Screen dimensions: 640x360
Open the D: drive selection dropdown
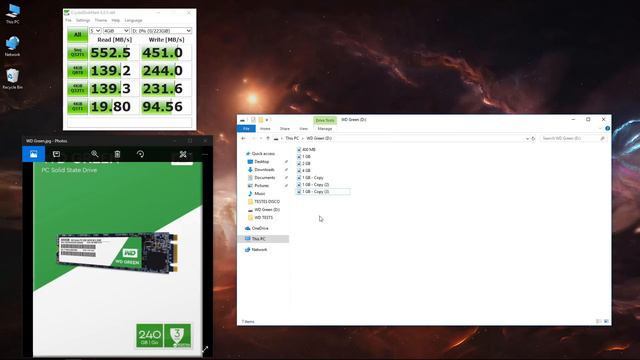click(161, 31)
